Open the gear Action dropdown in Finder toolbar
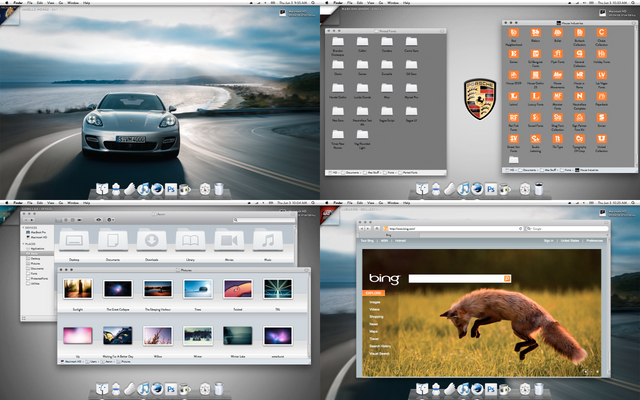640x400 pixels. click(110, 220)
